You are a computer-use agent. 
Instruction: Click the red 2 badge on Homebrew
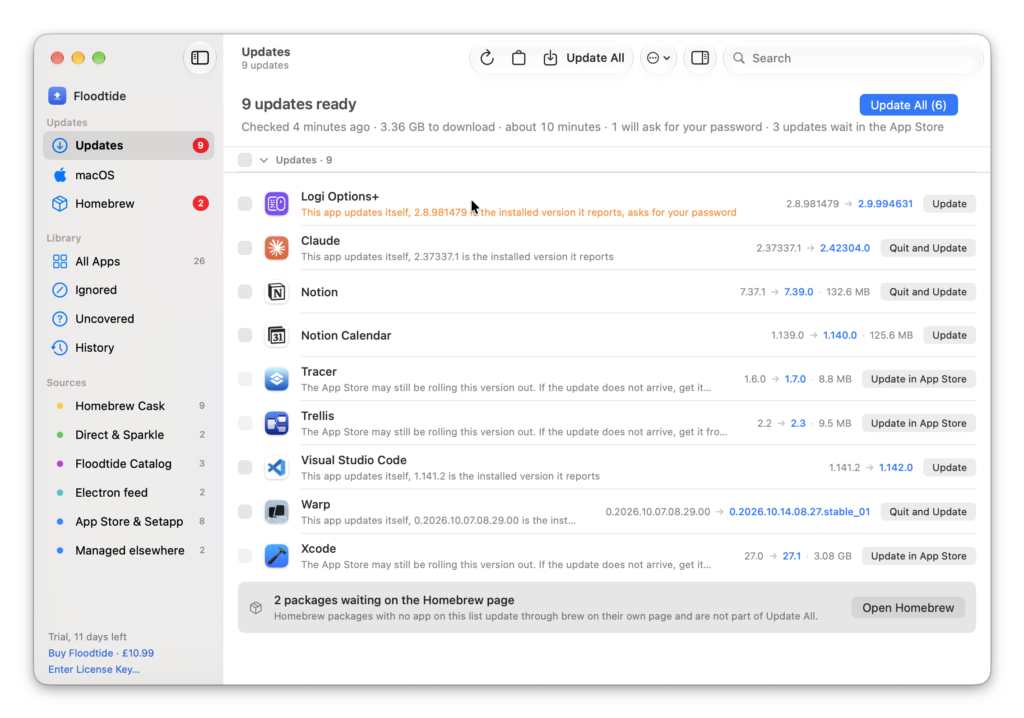[x=200, y=204]
